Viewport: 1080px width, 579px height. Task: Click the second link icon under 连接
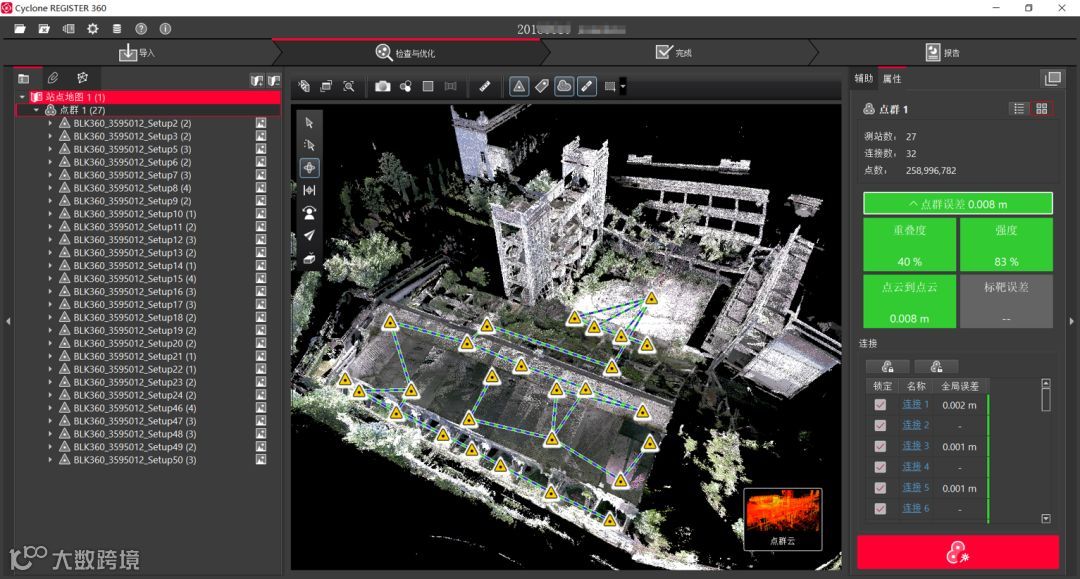pyautogui.click(x=937, y=366)
